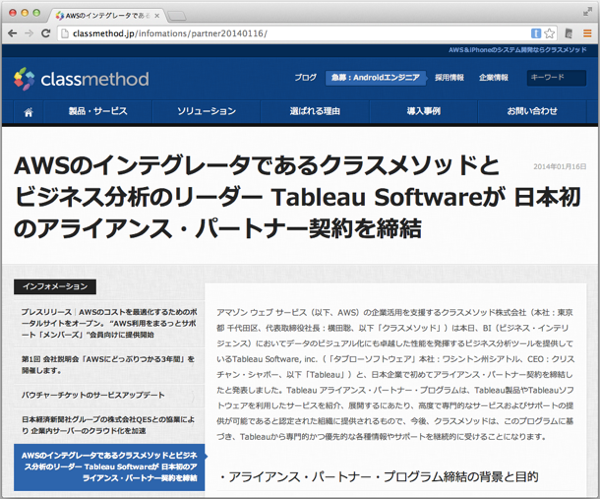Open the 日本経済新聞社グループ QES sidebar link
600x499 pixels.
(108, 425)
